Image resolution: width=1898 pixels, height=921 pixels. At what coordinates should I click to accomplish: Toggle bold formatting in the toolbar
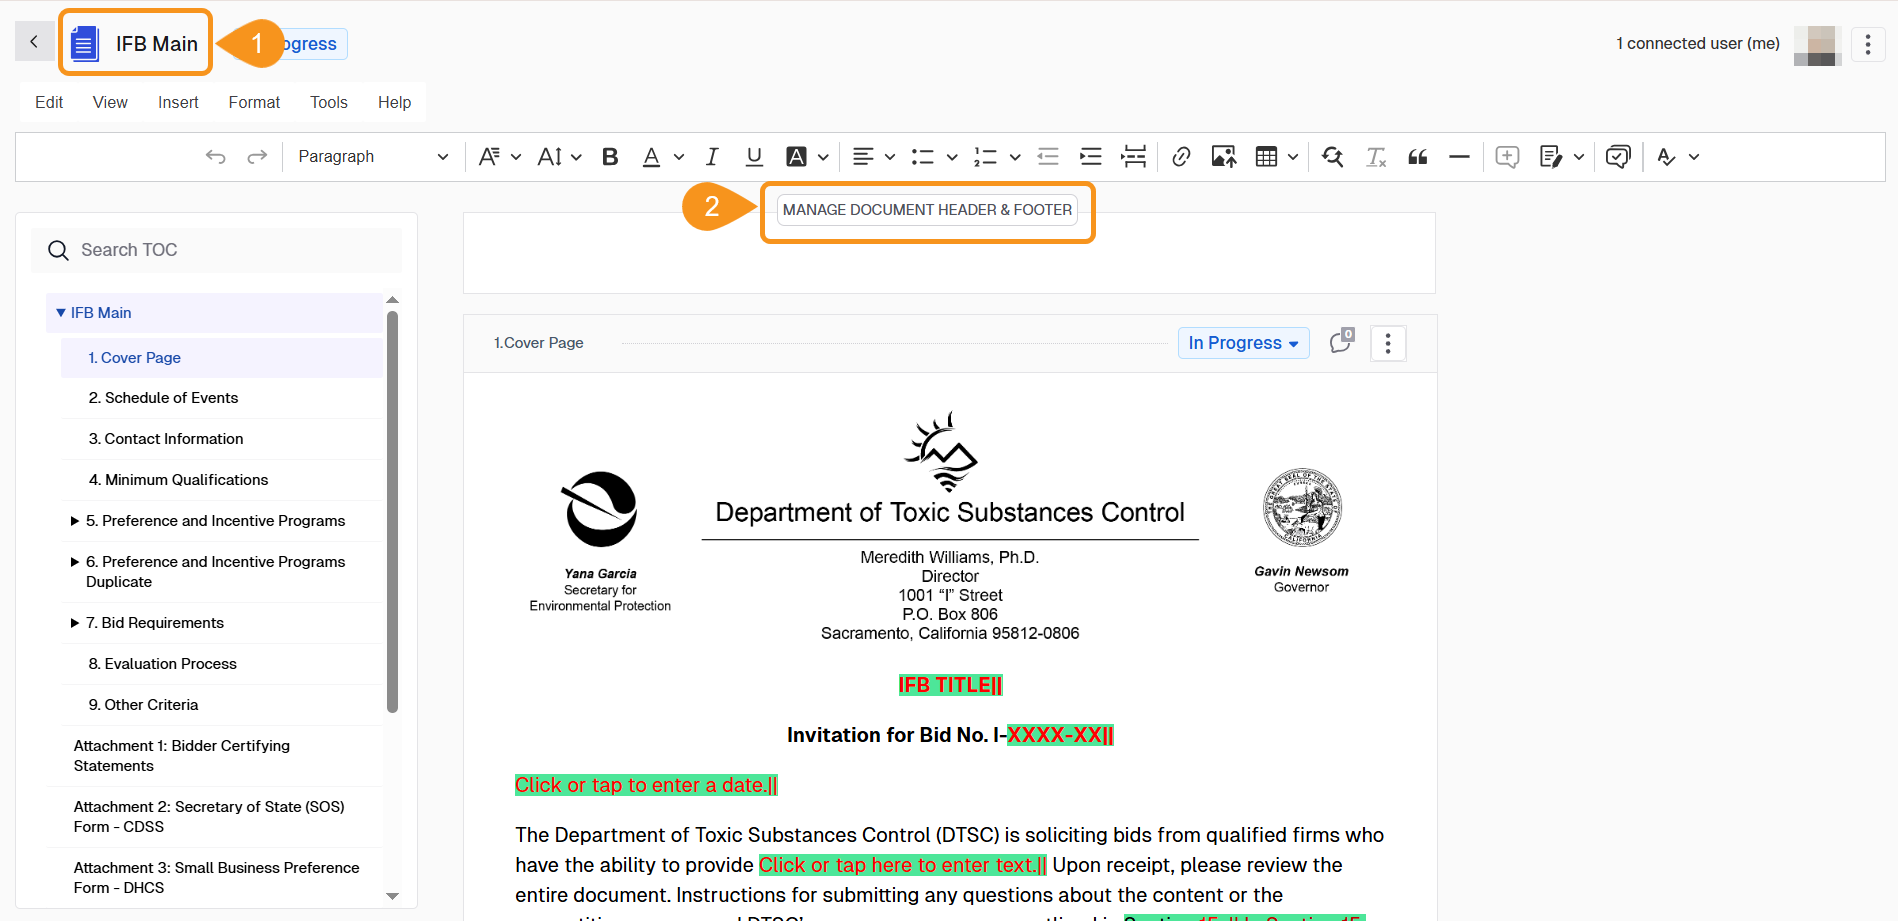click(609, 156)
